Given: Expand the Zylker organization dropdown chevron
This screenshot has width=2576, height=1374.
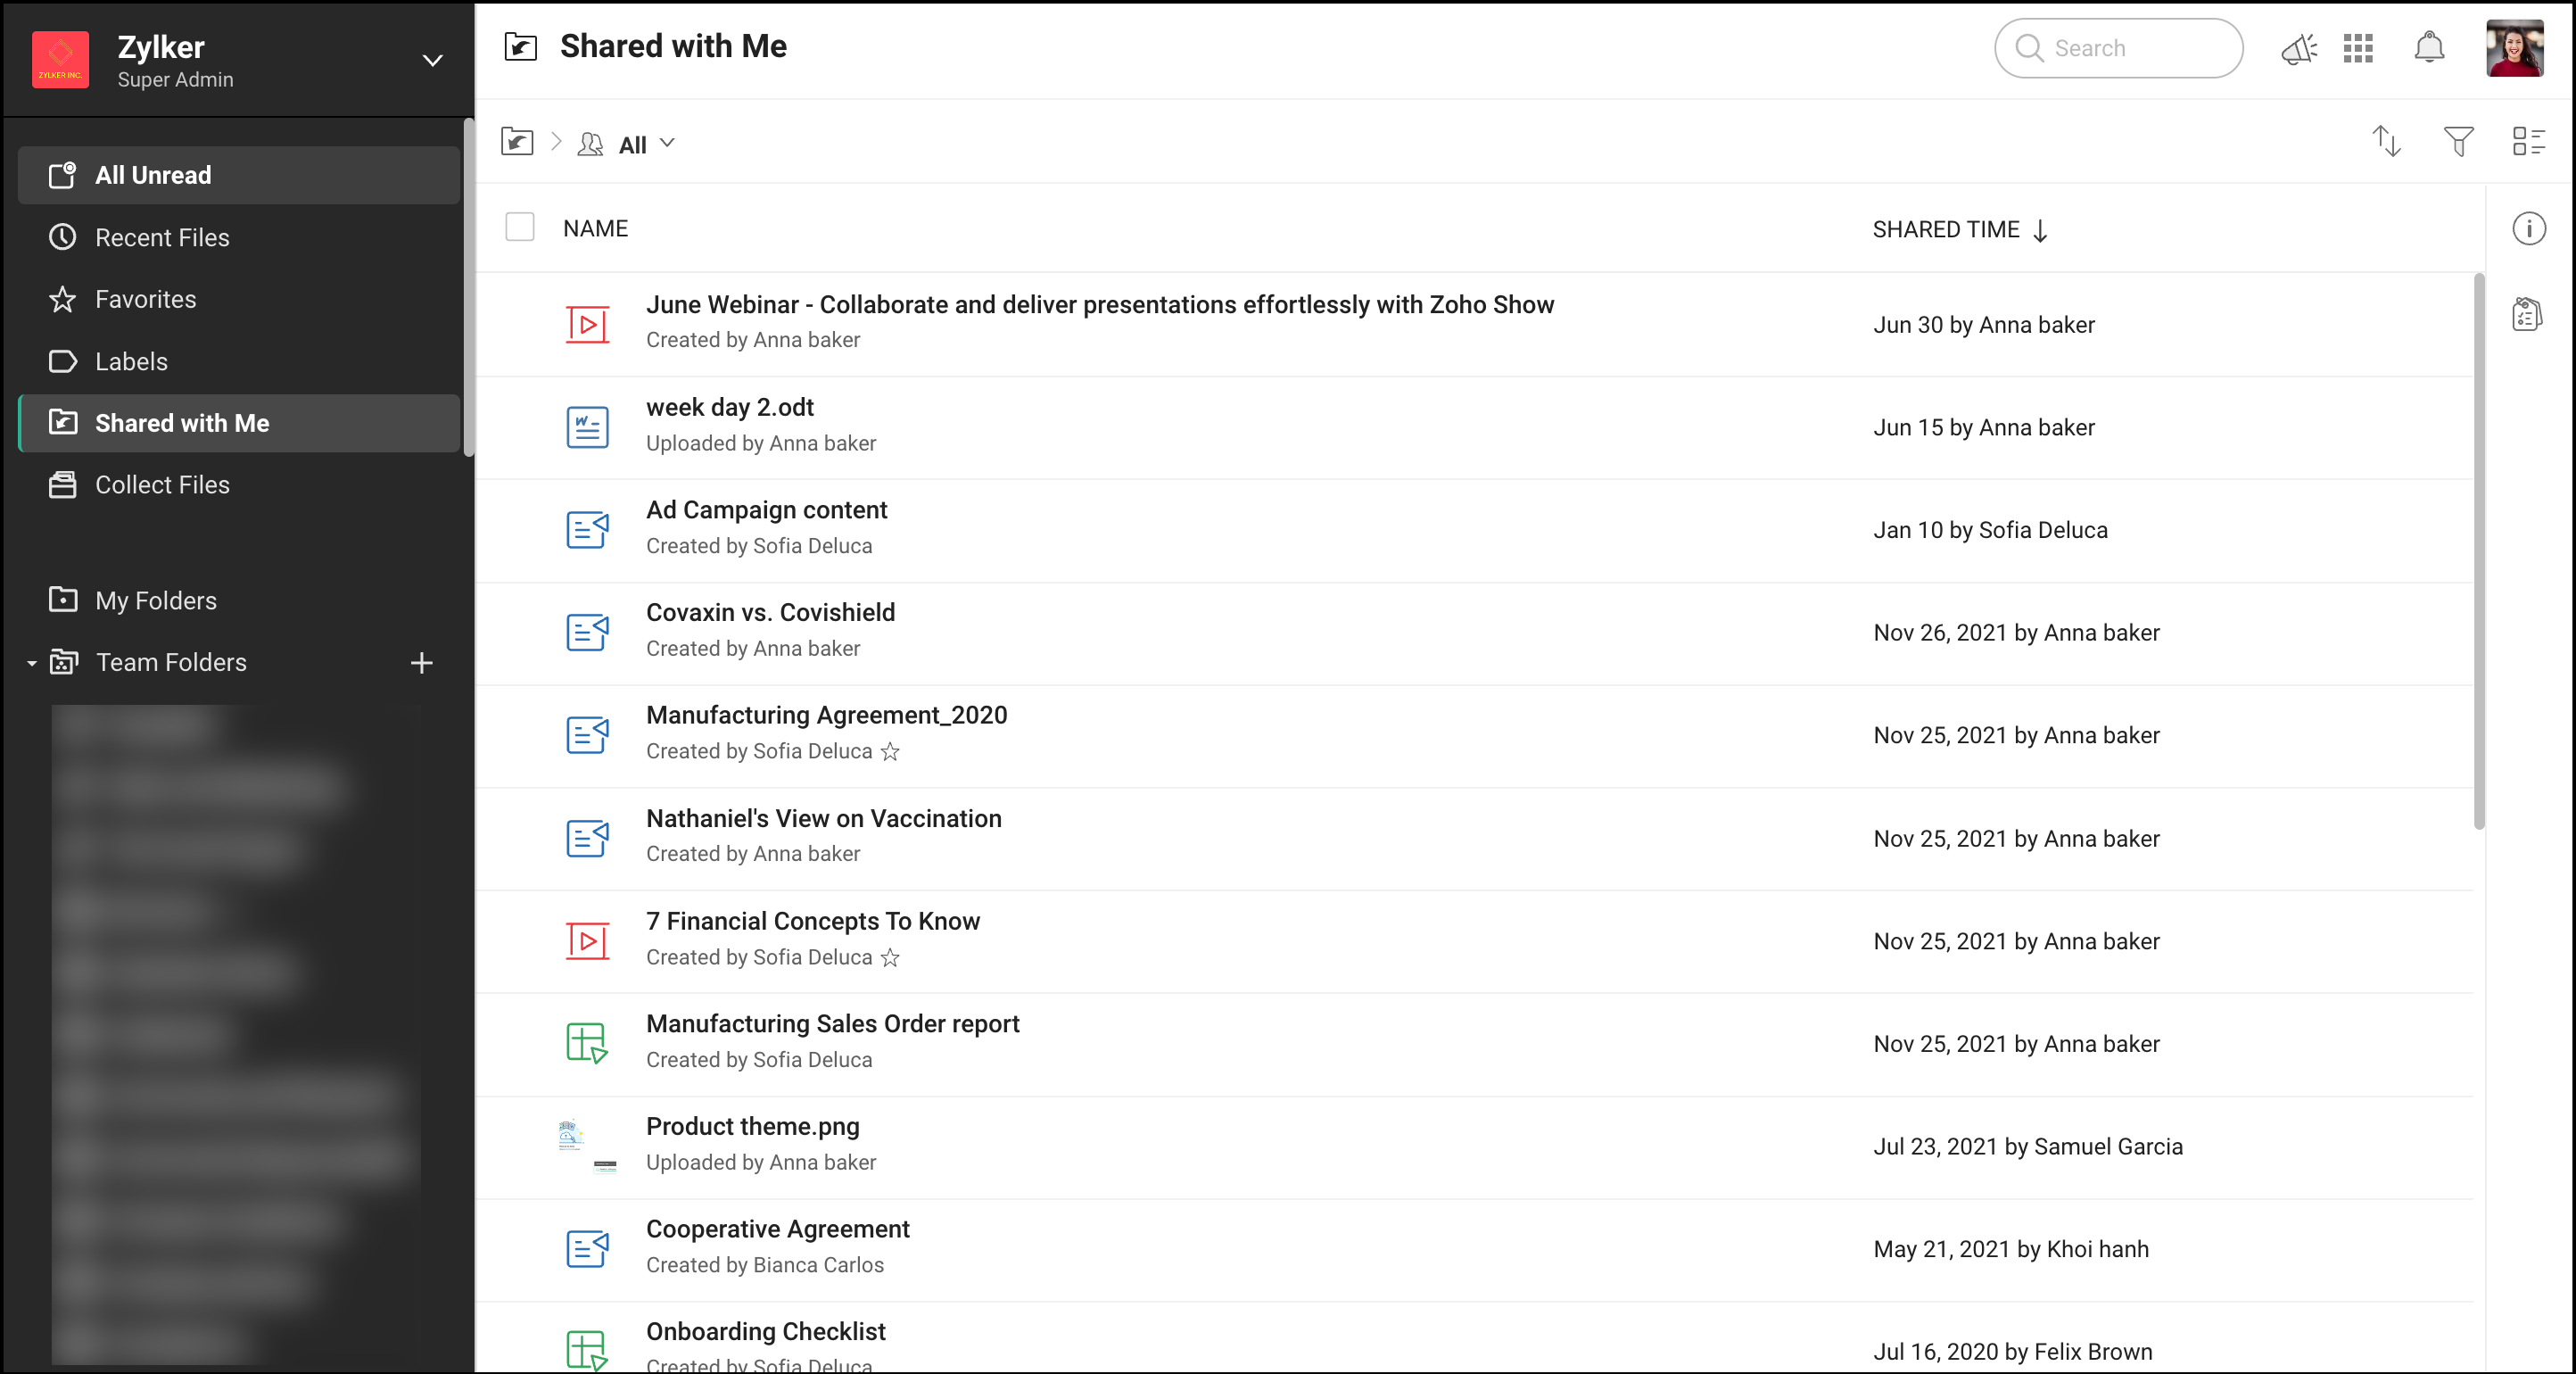Looking at the screenshot, I should [x=432, y=61].
